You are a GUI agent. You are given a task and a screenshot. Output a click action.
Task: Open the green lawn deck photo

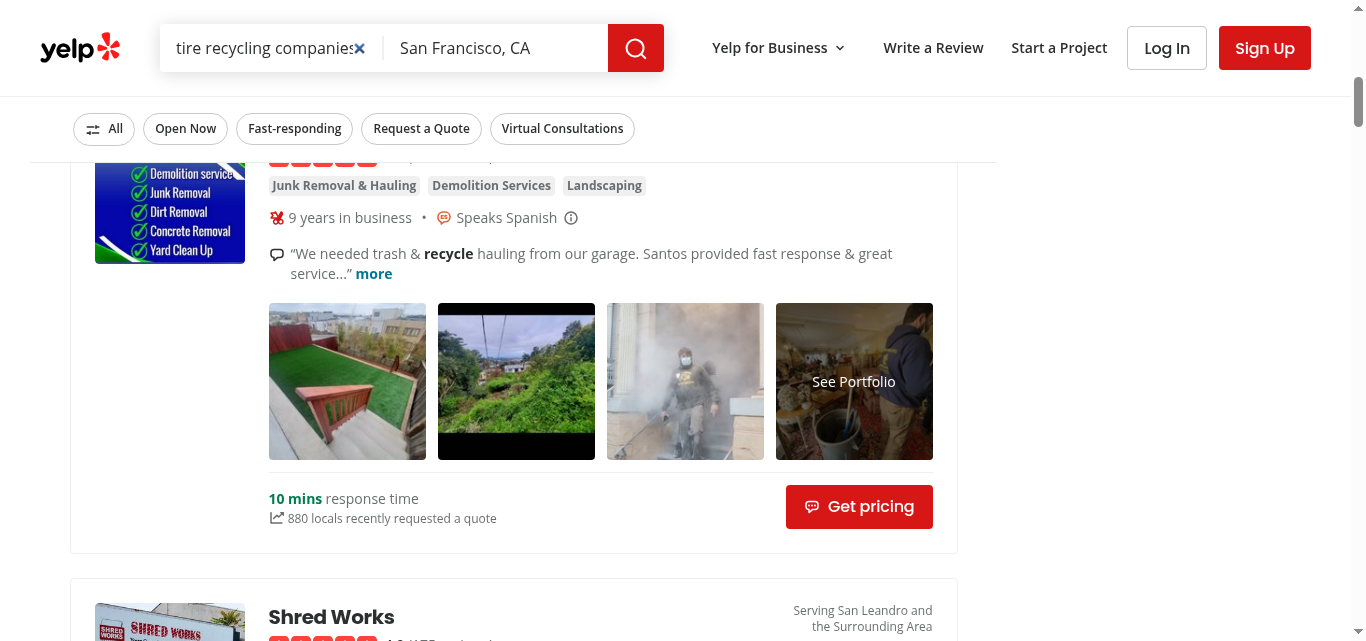point(347,381)
